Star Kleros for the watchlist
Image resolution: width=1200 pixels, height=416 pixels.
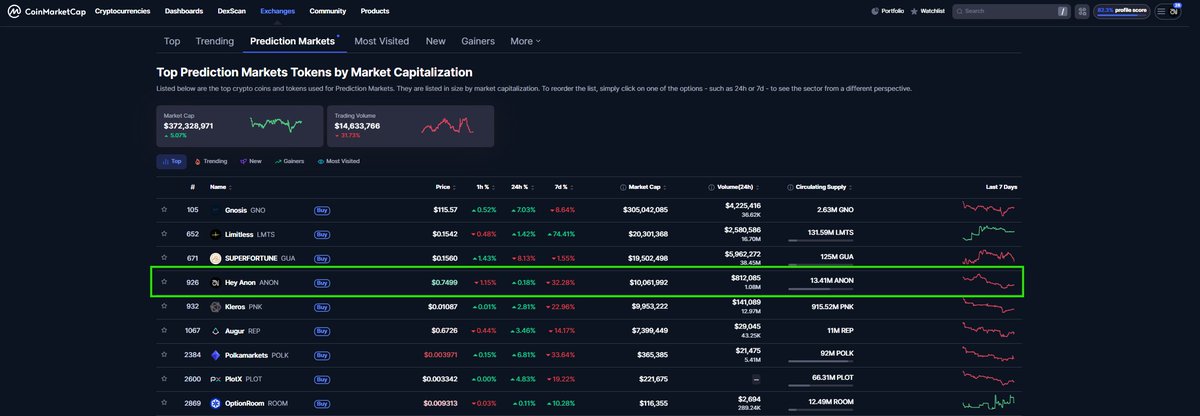click(164, 306)
